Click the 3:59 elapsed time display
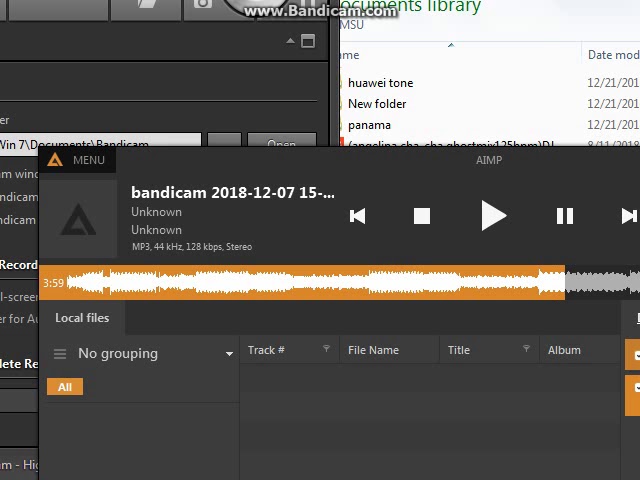 click(53, 283)
